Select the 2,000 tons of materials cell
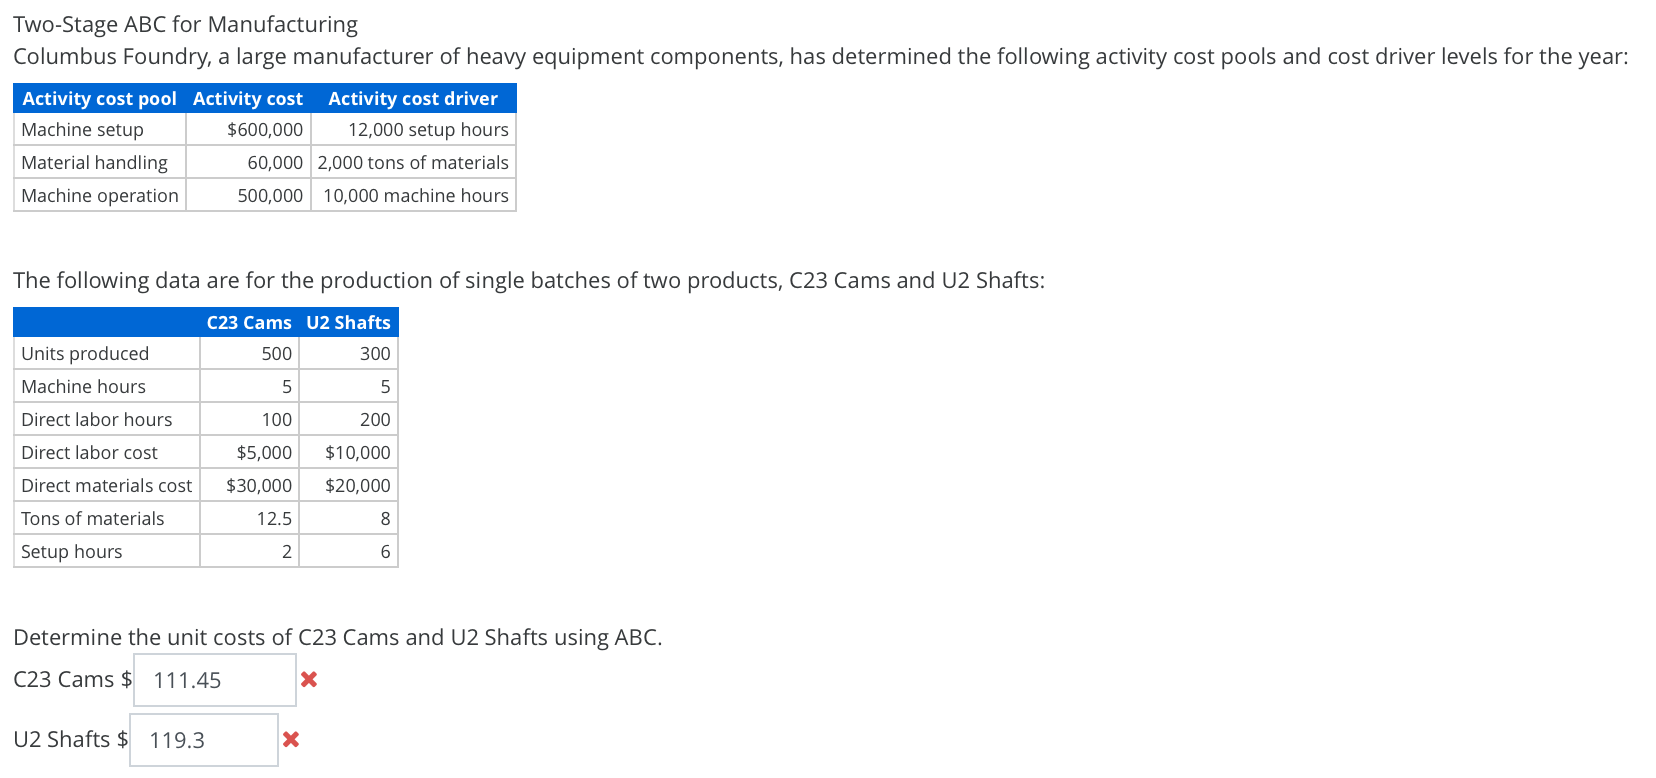1656x778 pixels. coord(413,163)
